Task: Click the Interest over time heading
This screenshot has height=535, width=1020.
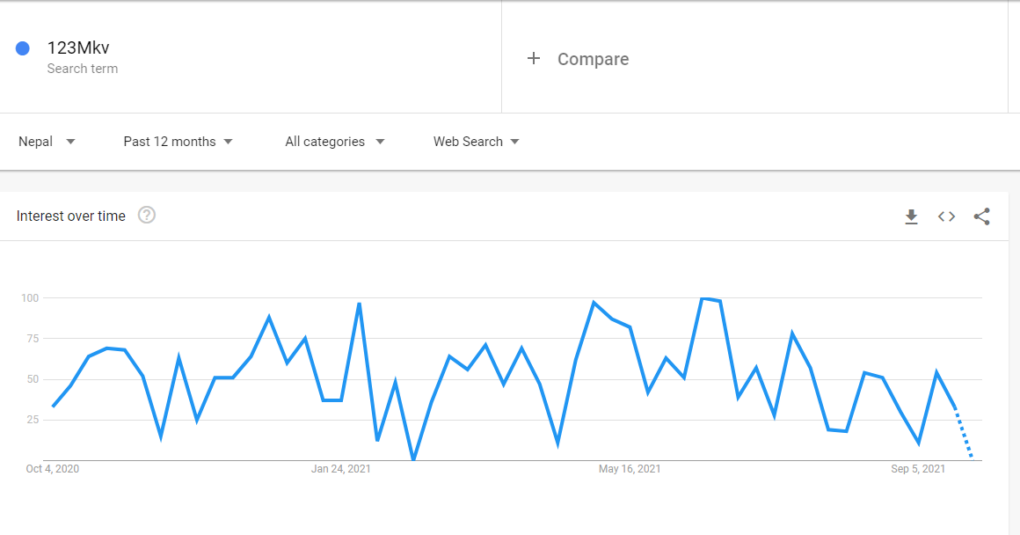Action: coord(71,216)
